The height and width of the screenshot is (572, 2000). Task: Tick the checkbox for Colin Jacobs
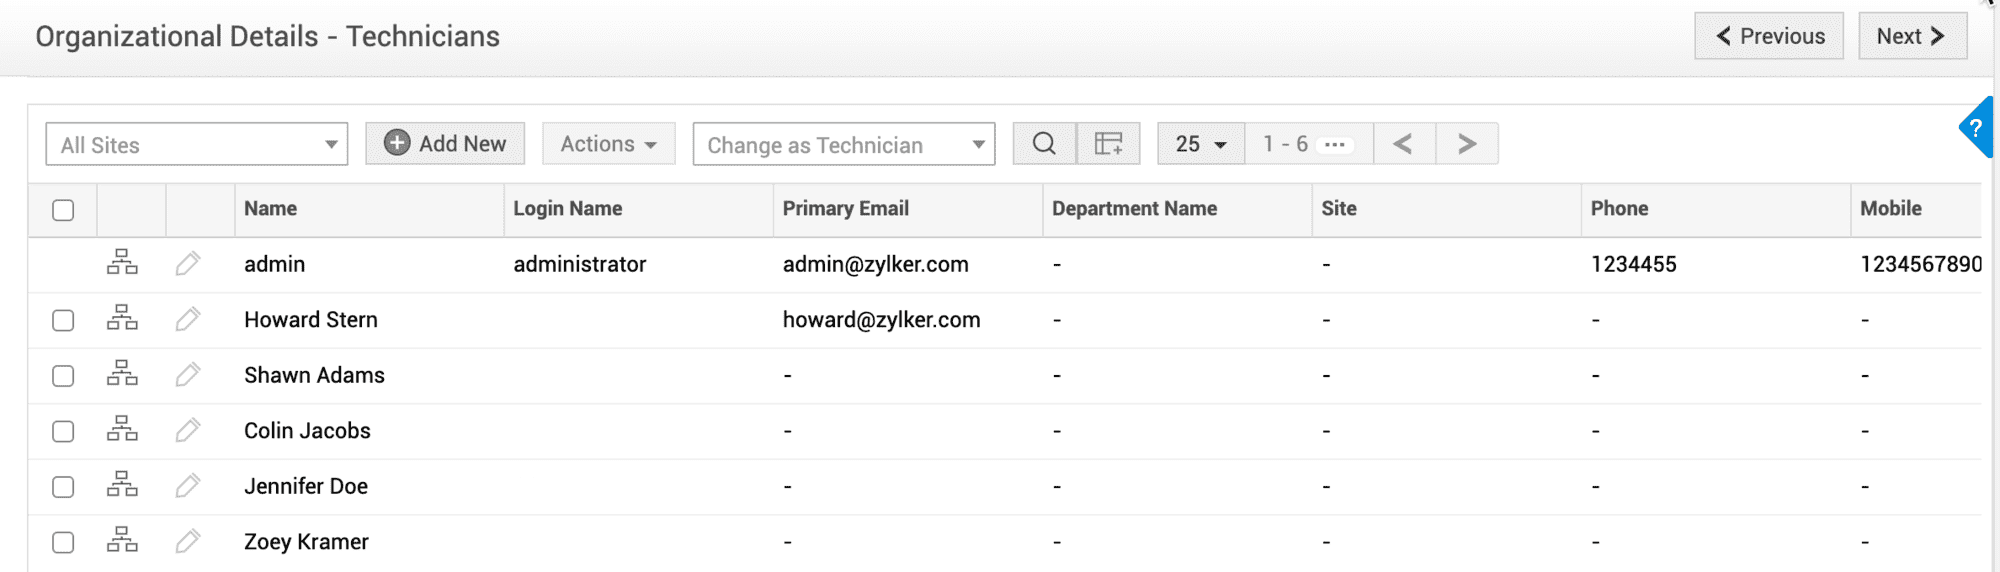pyautogui.click(x=63, y=431)
